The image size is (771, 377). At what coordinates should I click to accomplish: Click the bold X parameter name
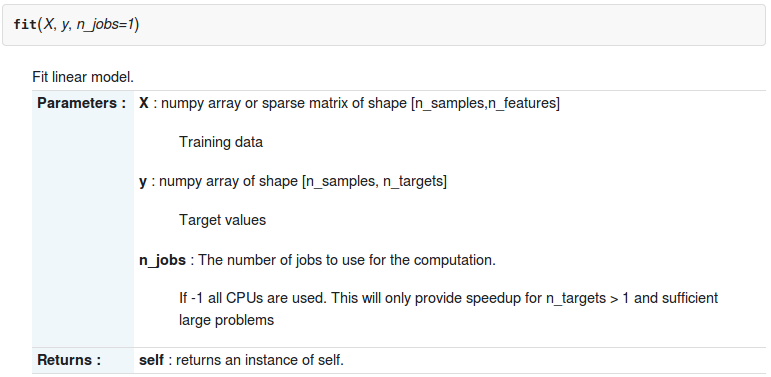click(144, 103)
